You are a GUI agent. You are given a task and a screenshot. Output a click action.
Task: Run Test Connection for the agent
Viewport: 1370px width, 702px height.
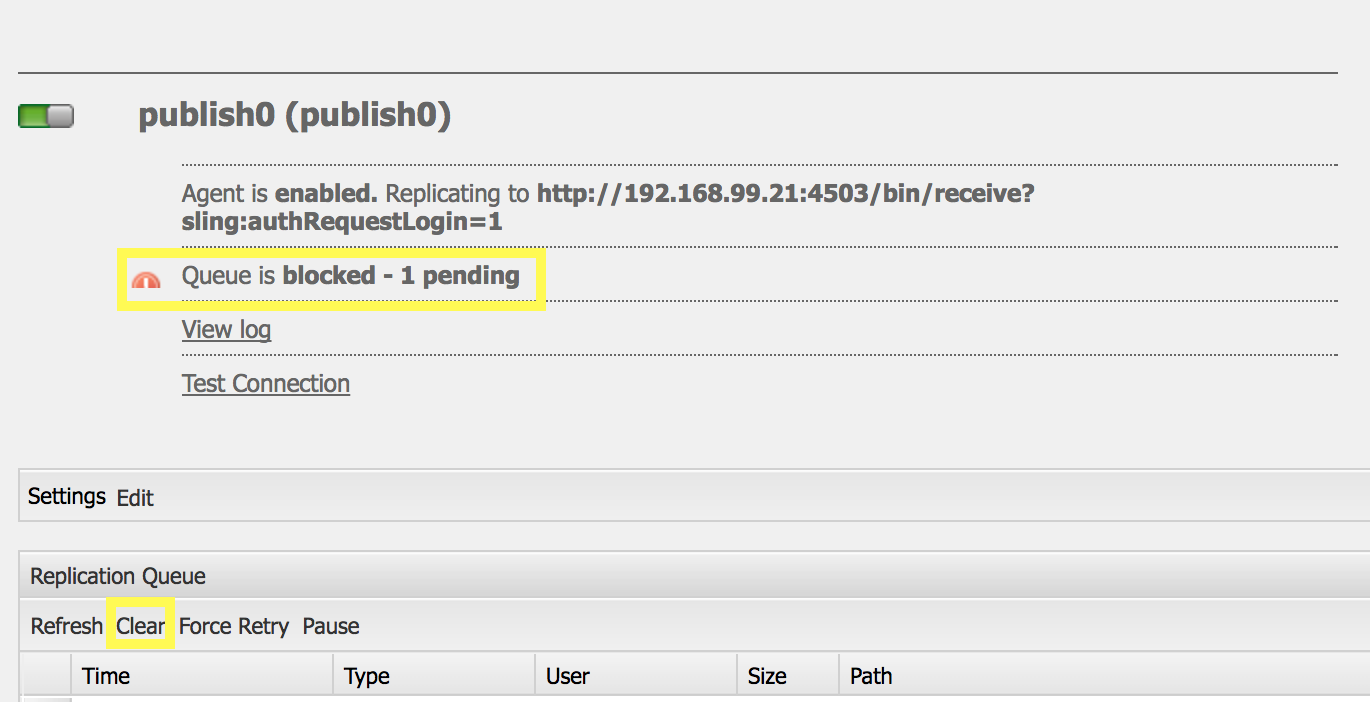265,383
